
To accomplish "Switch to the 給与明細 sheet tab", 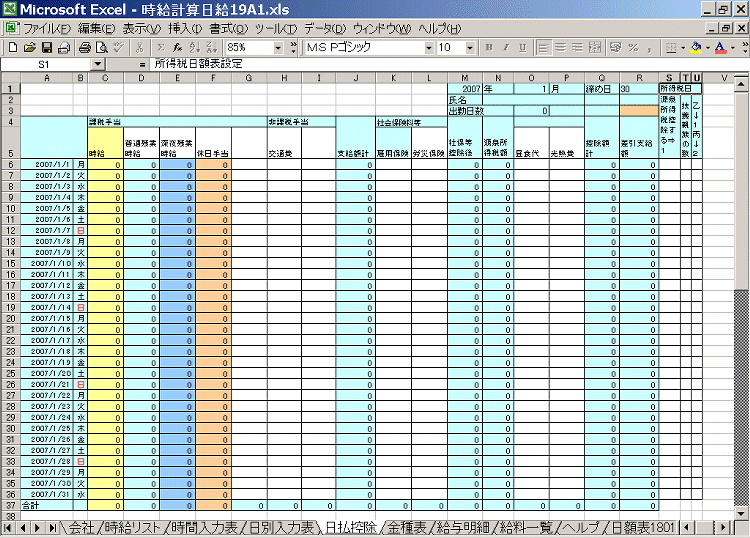I will click(442, 527).
